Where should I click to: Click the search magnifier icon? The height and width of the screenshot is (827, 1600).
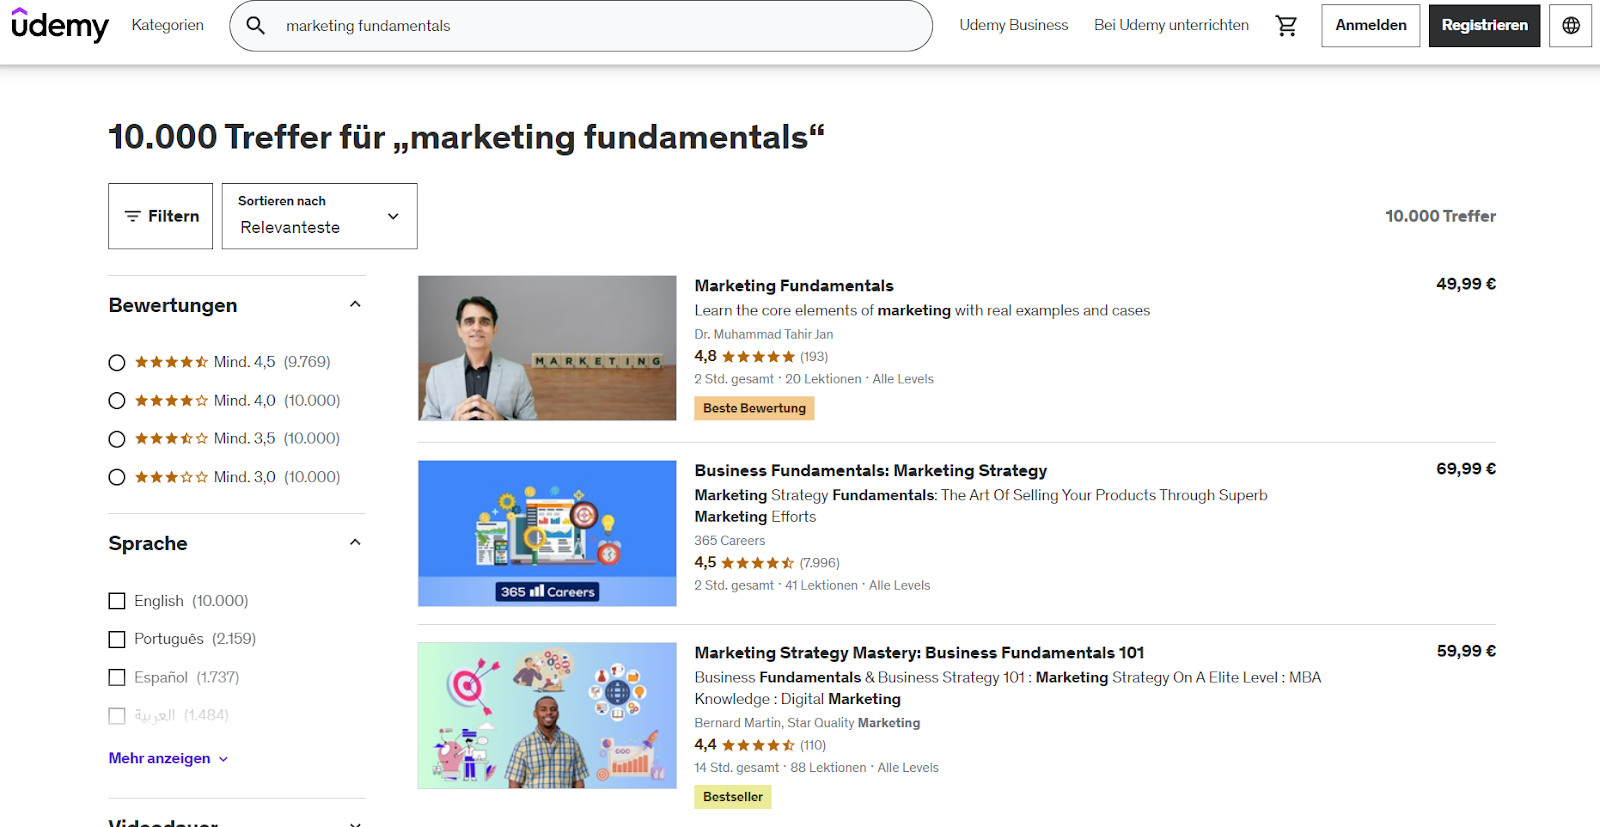(256, 25)
